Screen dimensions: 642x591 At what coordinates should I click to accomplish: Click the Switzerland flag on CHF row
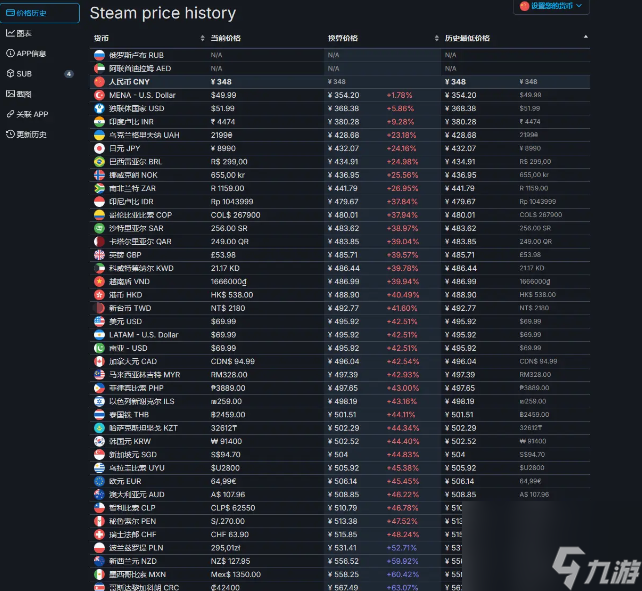tap(99, 534)
